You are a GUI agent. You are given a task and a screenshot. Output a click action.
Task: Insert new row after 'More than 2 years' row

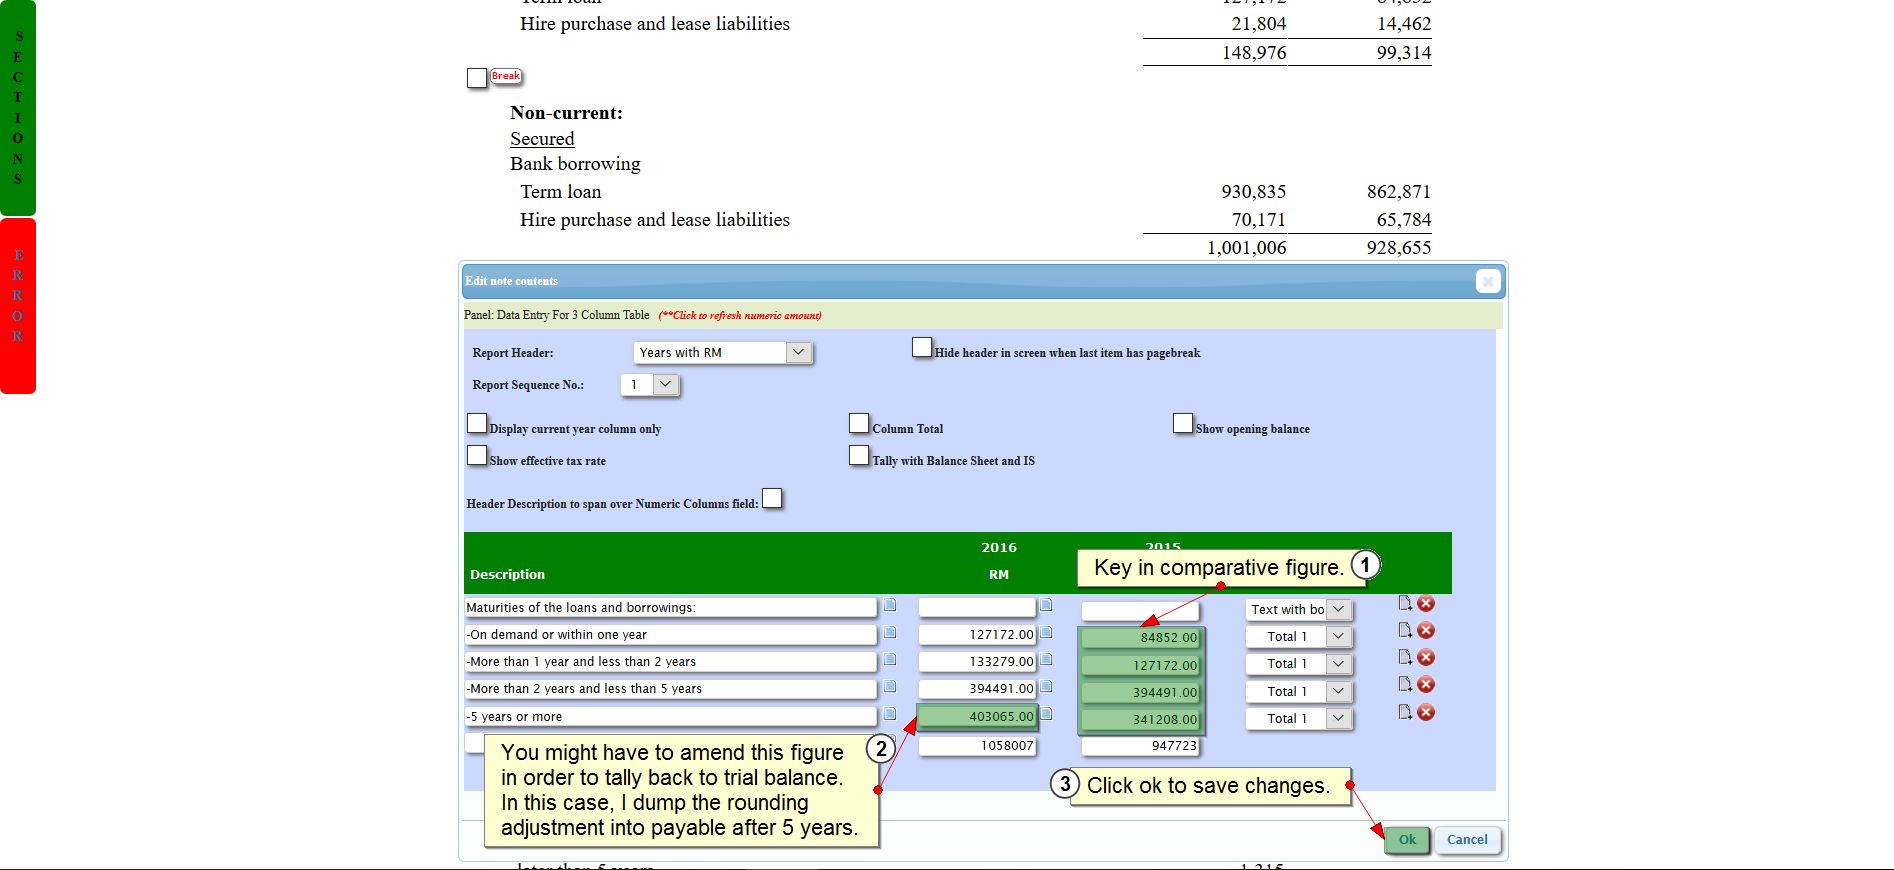pos(1405,685)
